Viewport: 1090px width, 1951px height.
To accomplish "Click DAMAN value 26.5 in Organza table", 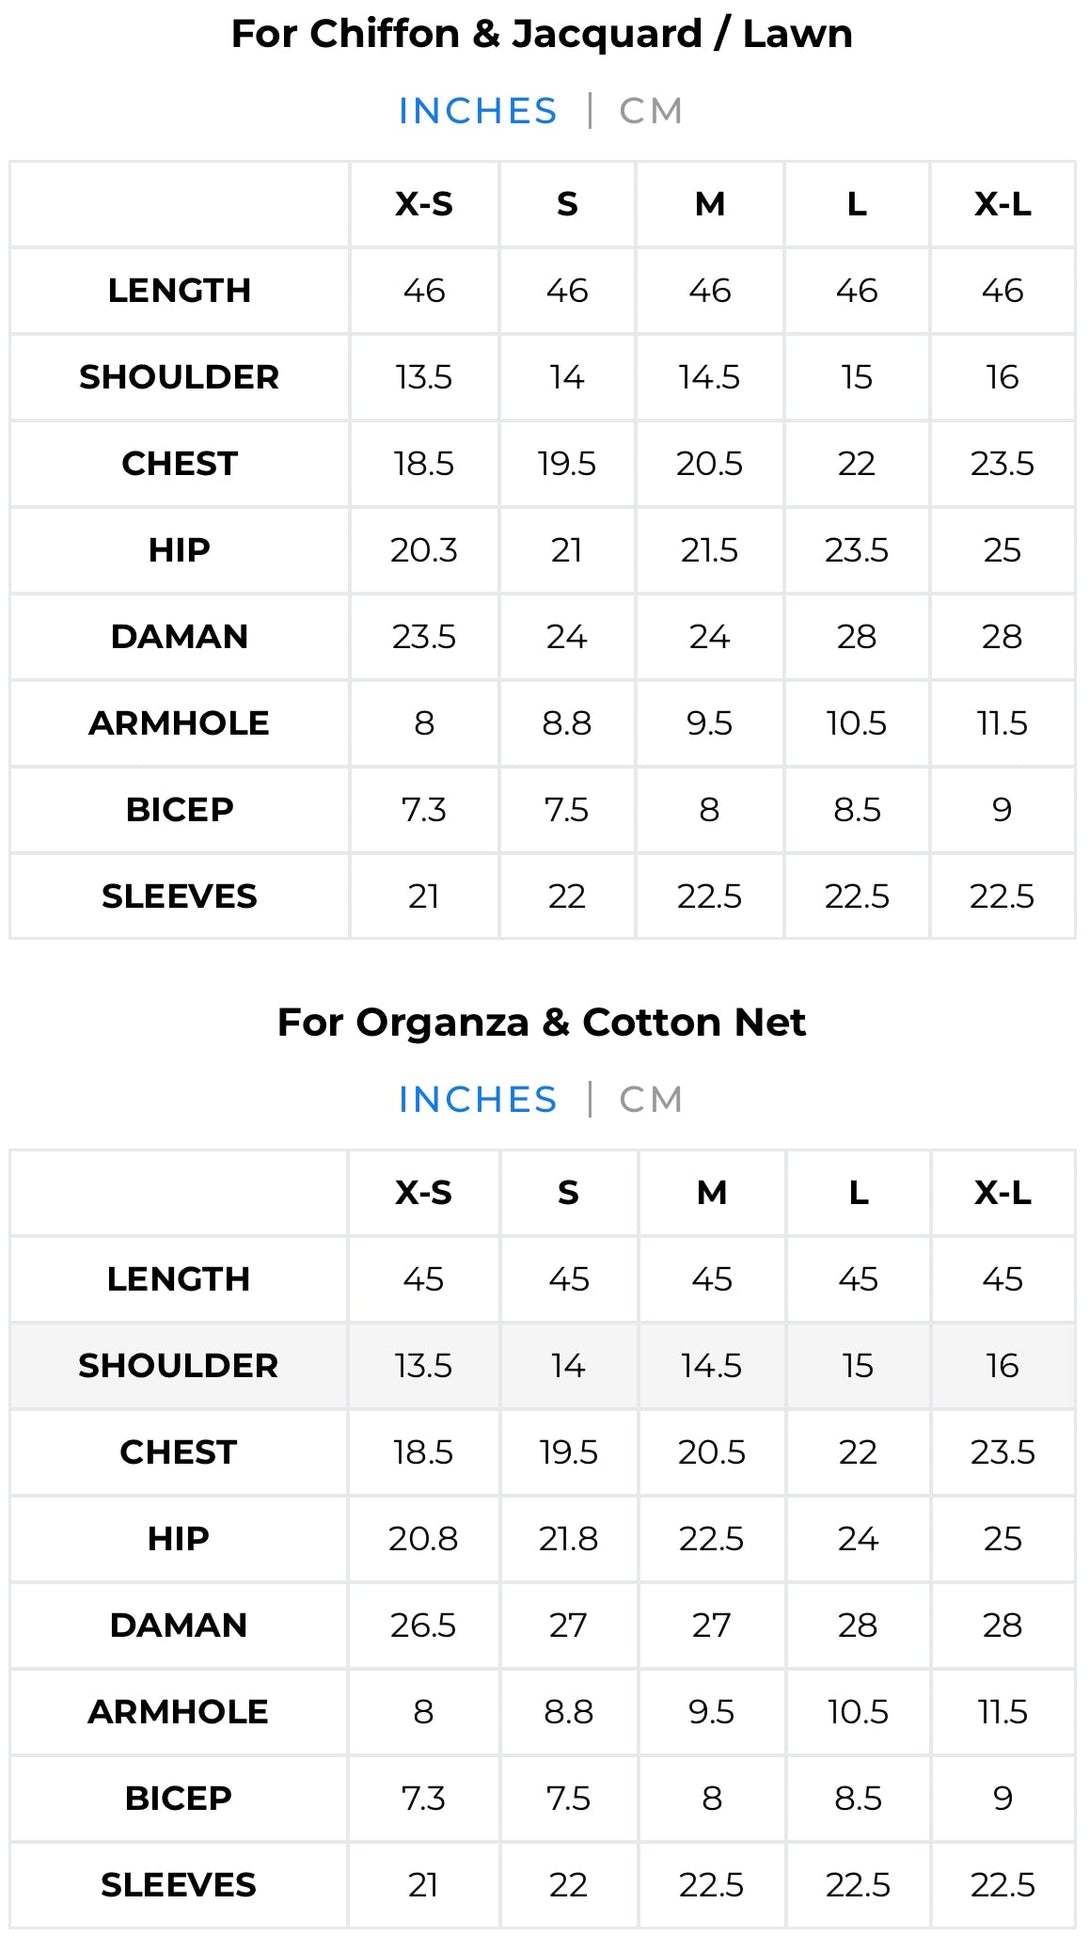I will click(423, 1625).
